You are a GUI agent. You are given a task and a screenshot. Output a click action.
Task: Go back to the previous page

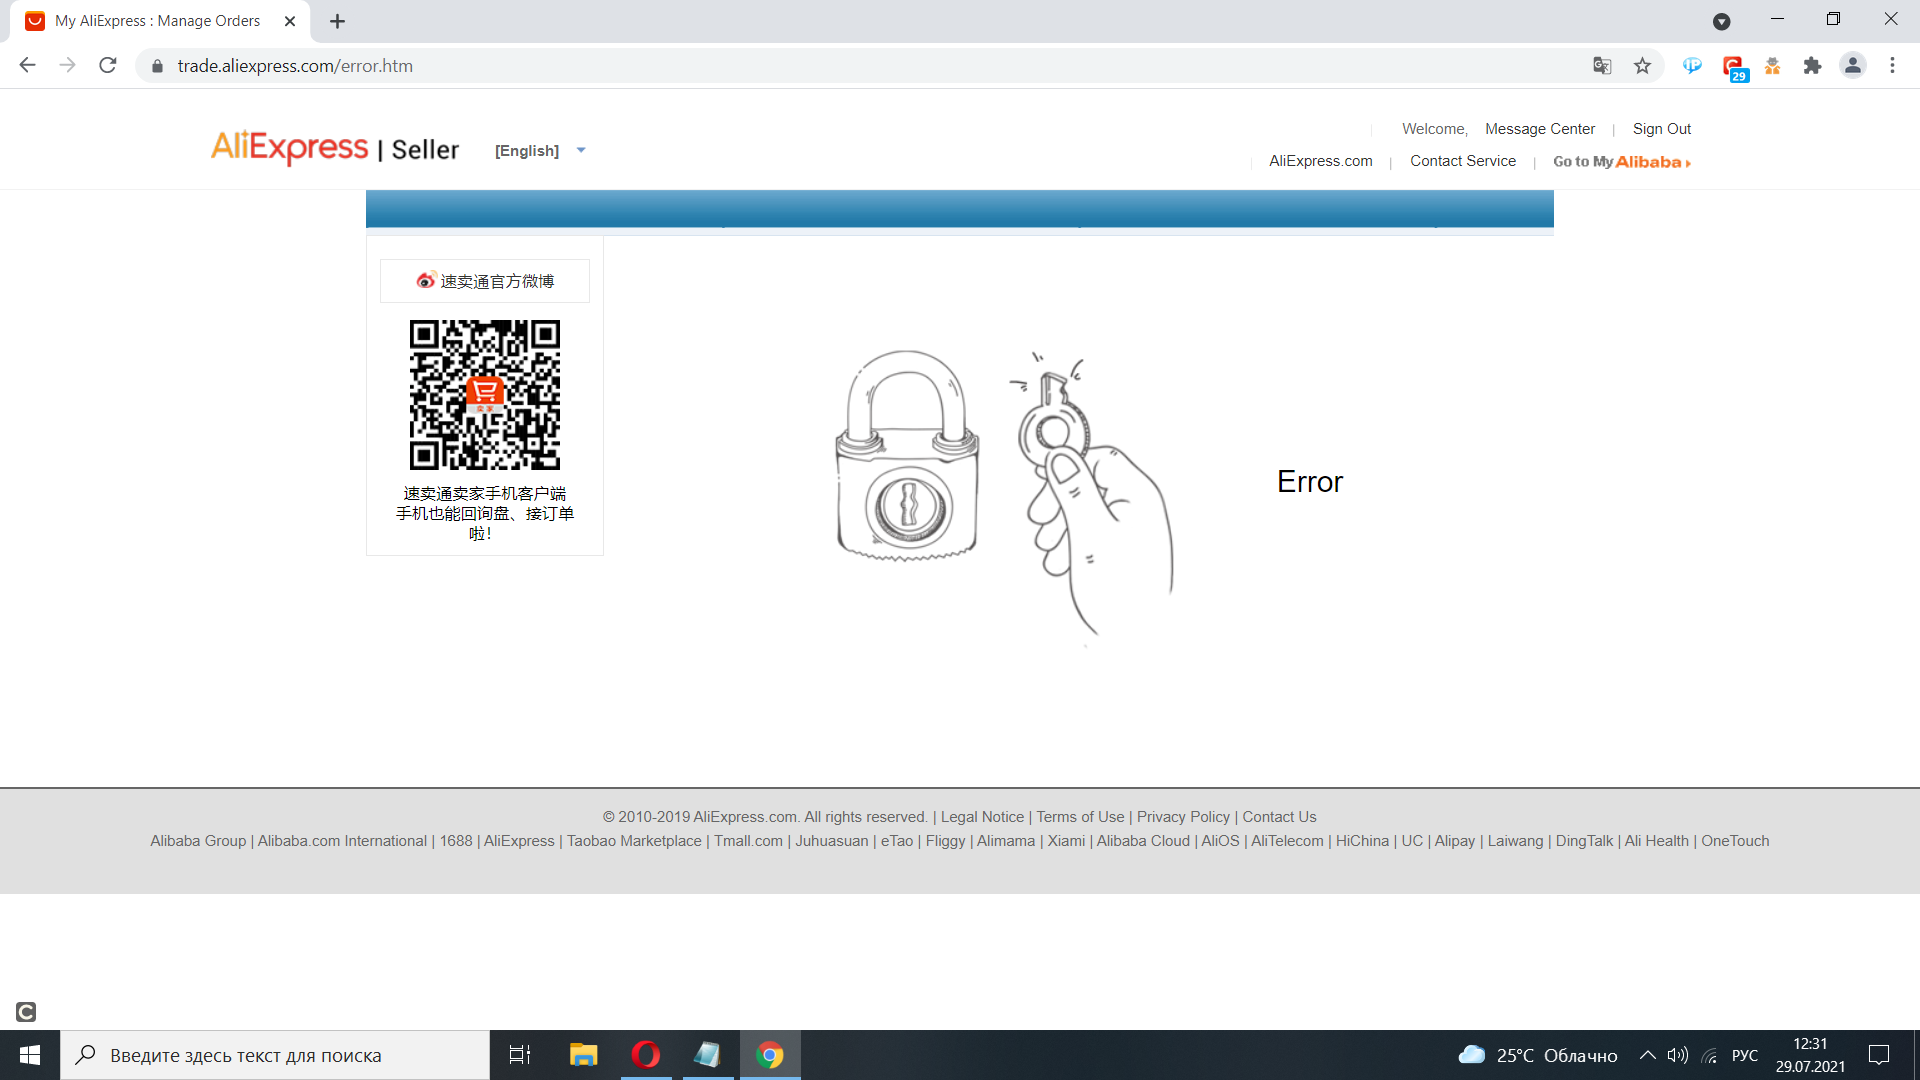coord(27,65)
